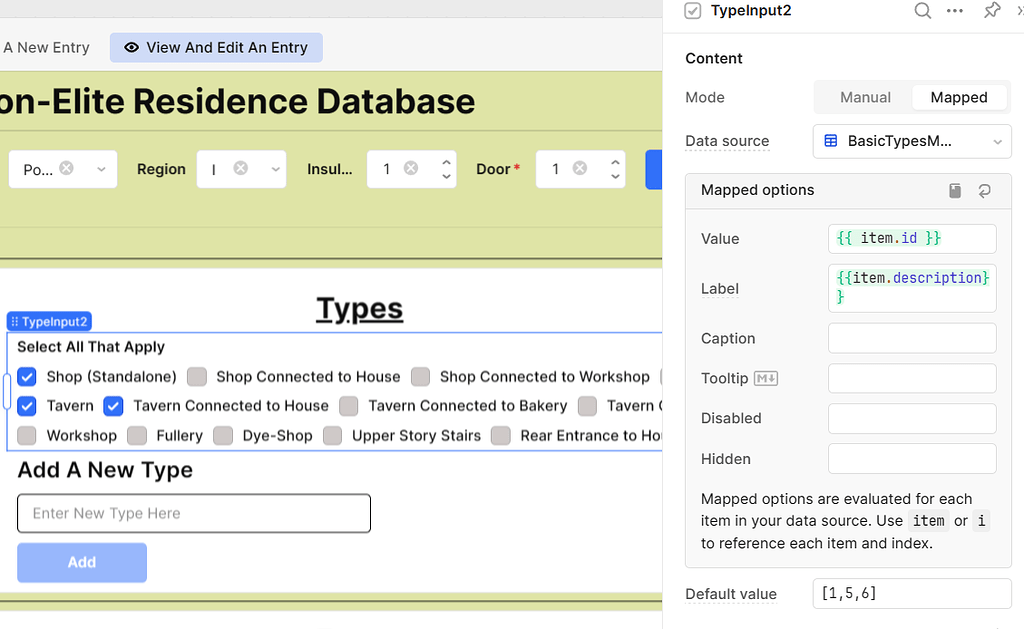1024x629 pixels.
Task: Switch Mode to Mapped
Action: 959,97
